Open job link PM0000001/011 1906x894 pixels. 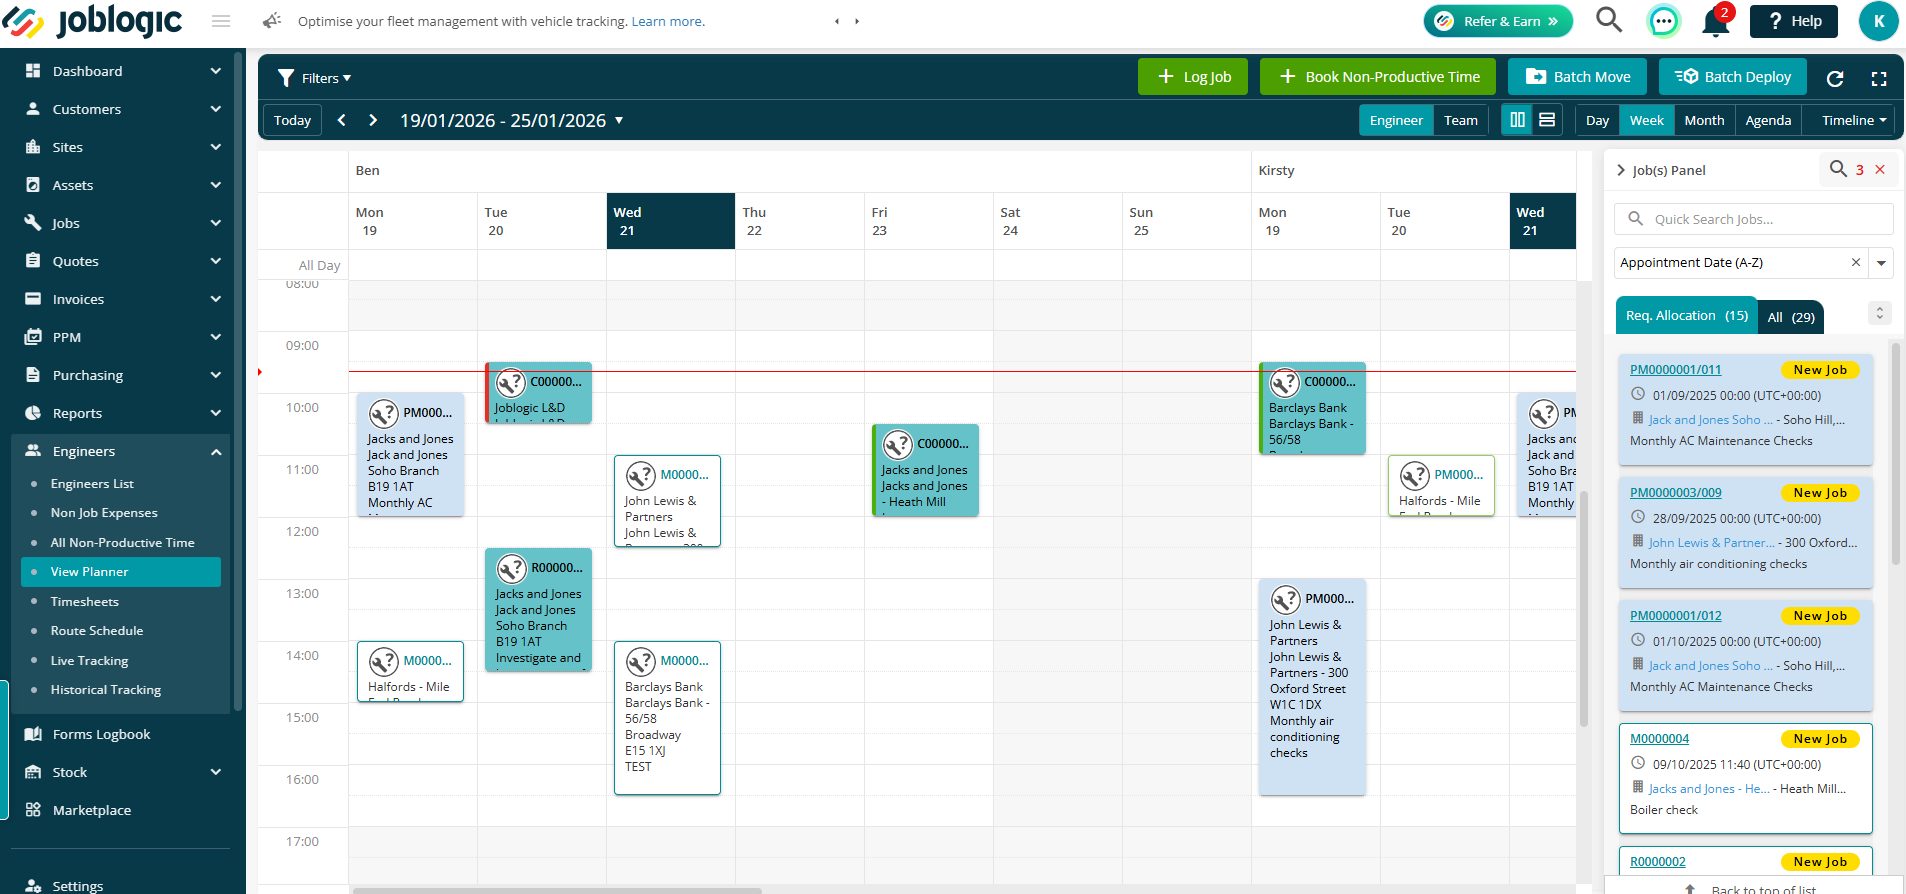(x=1675, y=370)
